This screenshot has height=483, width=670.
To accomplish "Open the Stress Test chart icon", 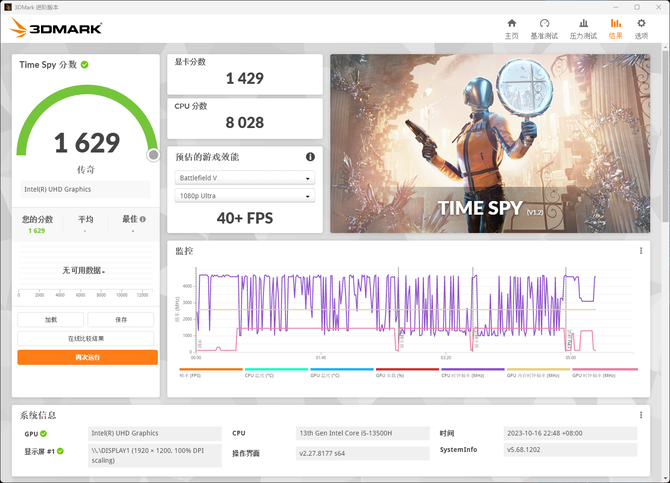I will pyautogui.click(x=583, y=24).
